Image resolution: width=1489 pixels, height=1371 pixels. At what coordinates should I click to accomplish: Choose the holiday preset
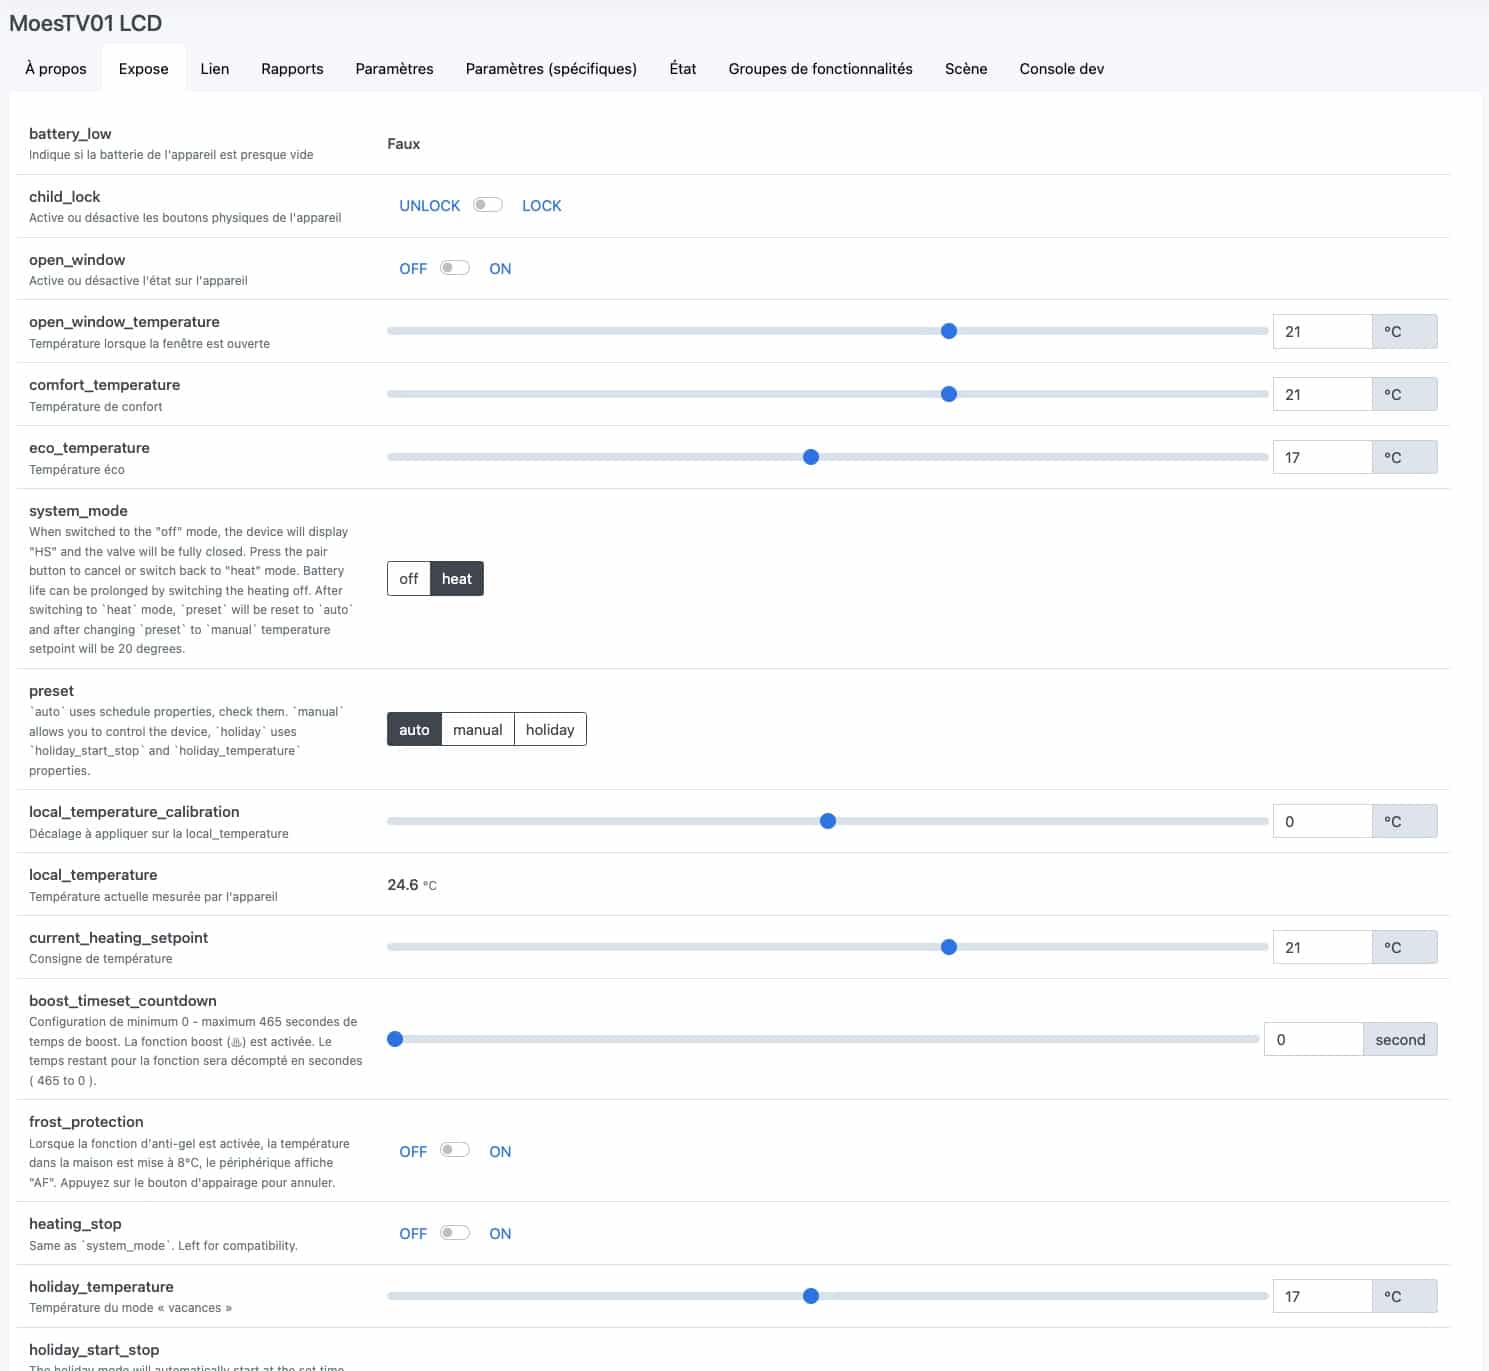pos(550,729)
